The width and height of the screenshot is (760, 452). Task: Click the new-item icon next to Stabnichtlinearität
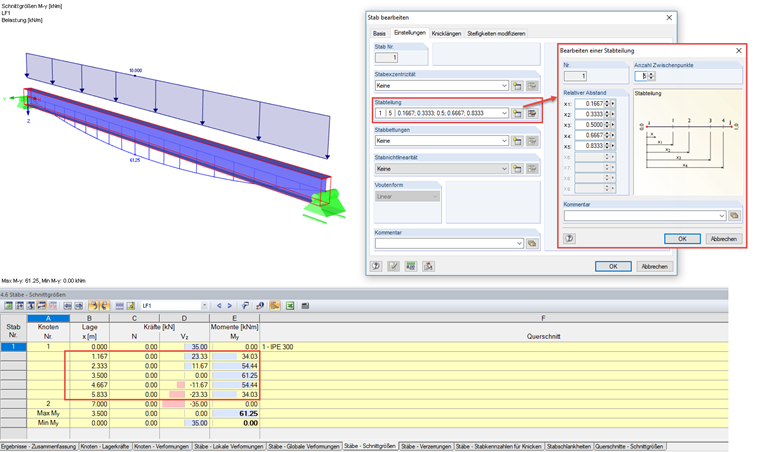tap(518, 169)
